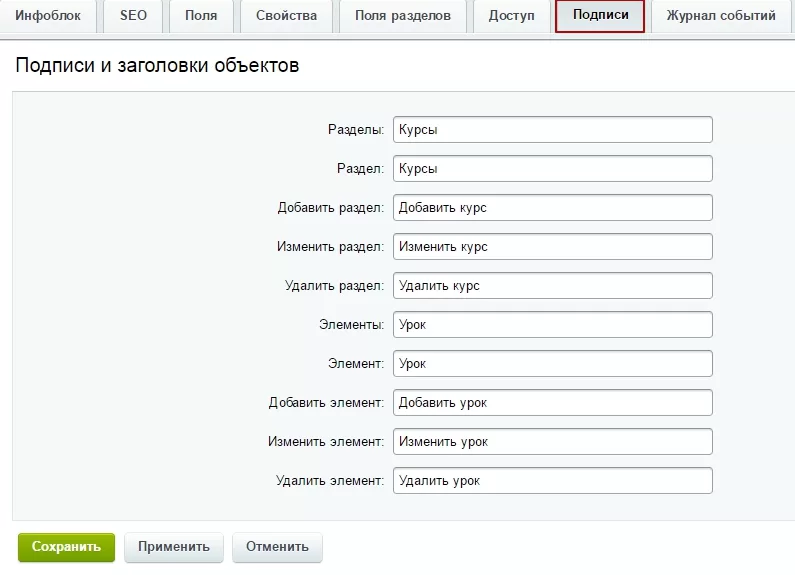Screen dimensions: 795x575
Task: Open the Инфоблок tab
Action: (x=48, y=16)
